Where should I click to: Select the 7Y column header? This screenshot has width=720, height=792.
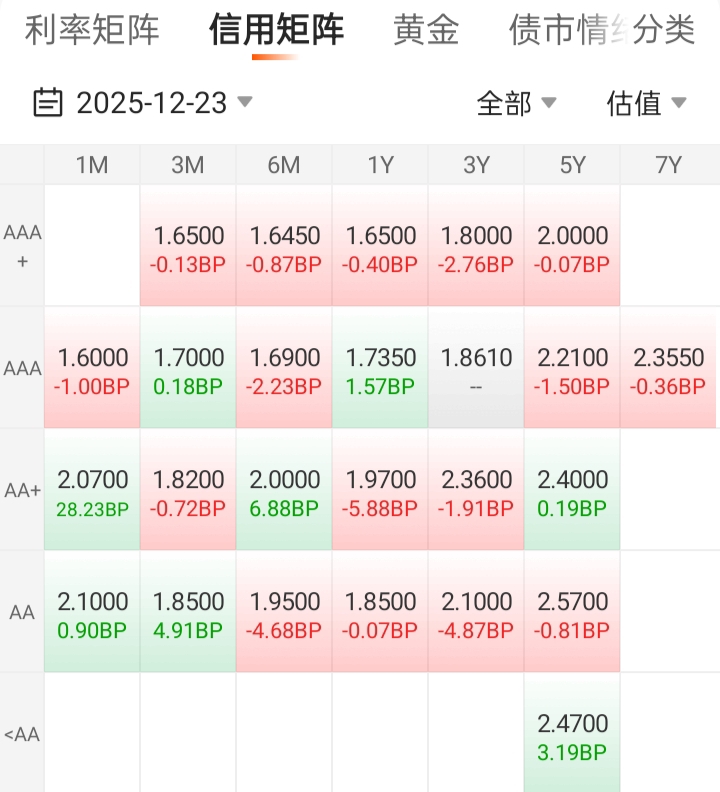[x=668, y=165]
